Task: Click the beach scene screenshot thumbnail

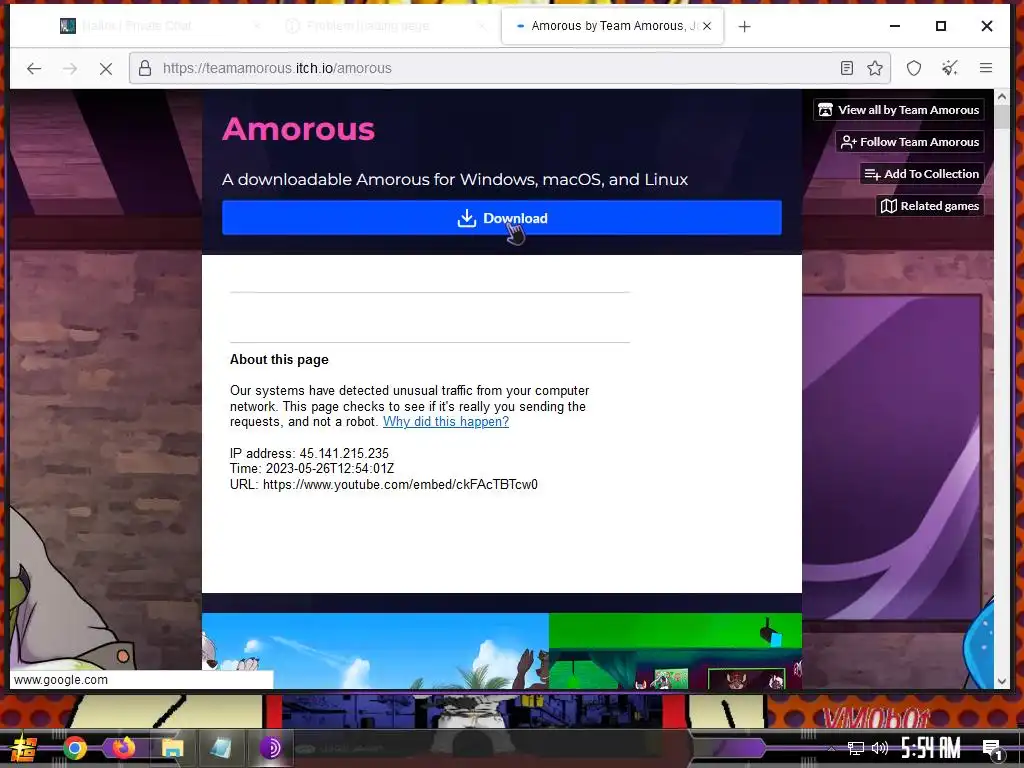Action: tap(375, 650)
